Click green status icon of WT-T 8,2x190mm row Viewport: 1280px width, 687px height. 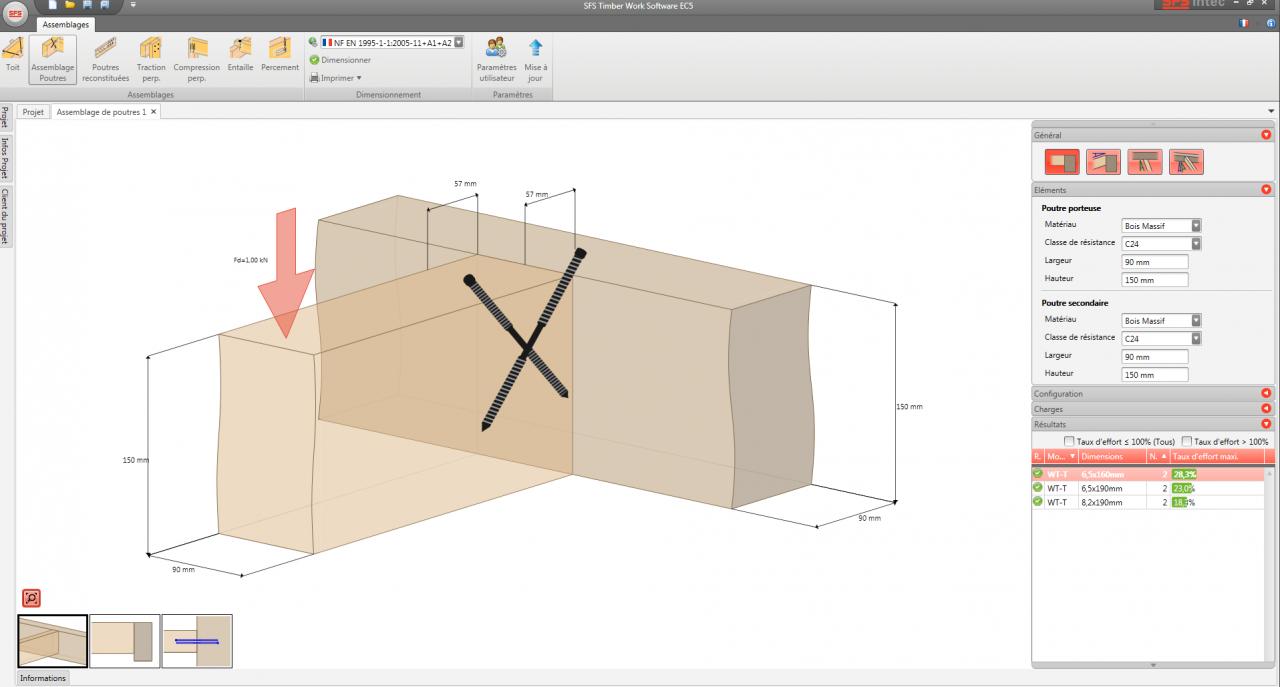click(1038, 501)
